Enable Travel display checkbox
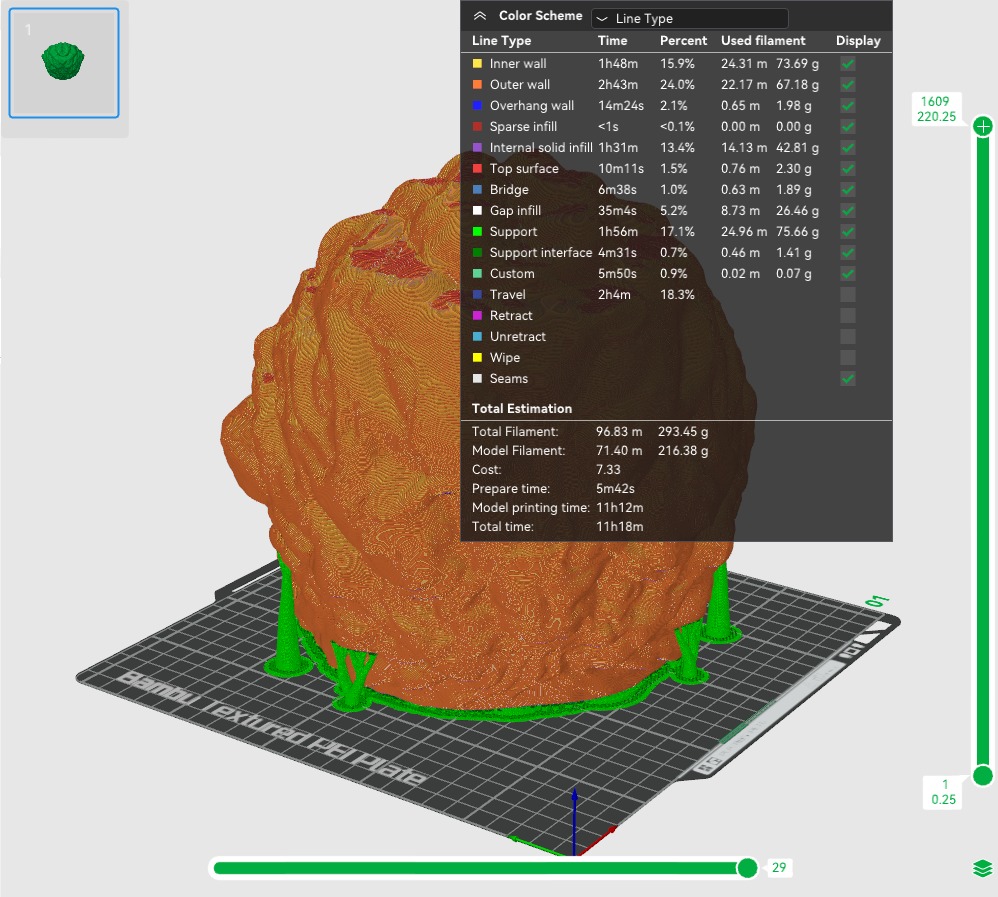 (x=847, y=295)
